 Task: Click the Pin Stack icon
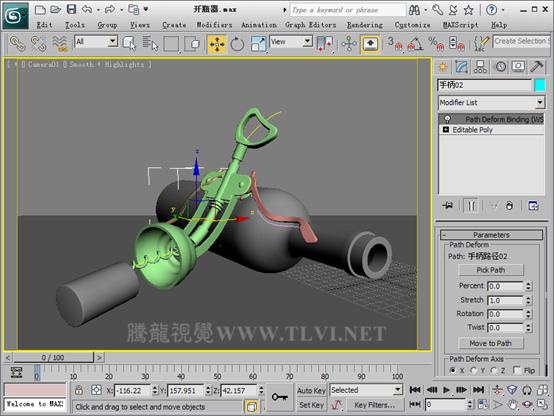coord(448,205)
